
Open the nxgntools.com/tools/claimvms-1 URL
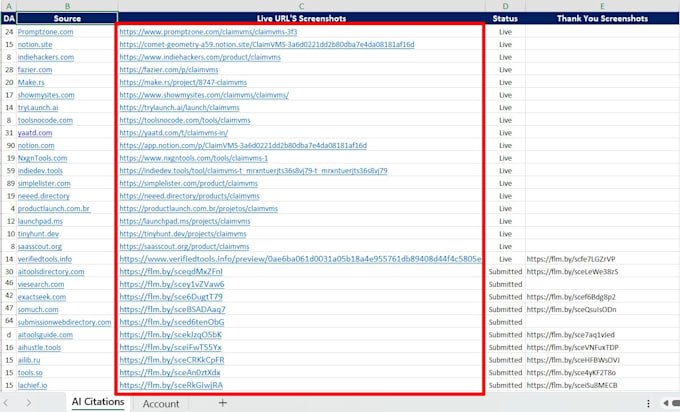click(193, 158)
